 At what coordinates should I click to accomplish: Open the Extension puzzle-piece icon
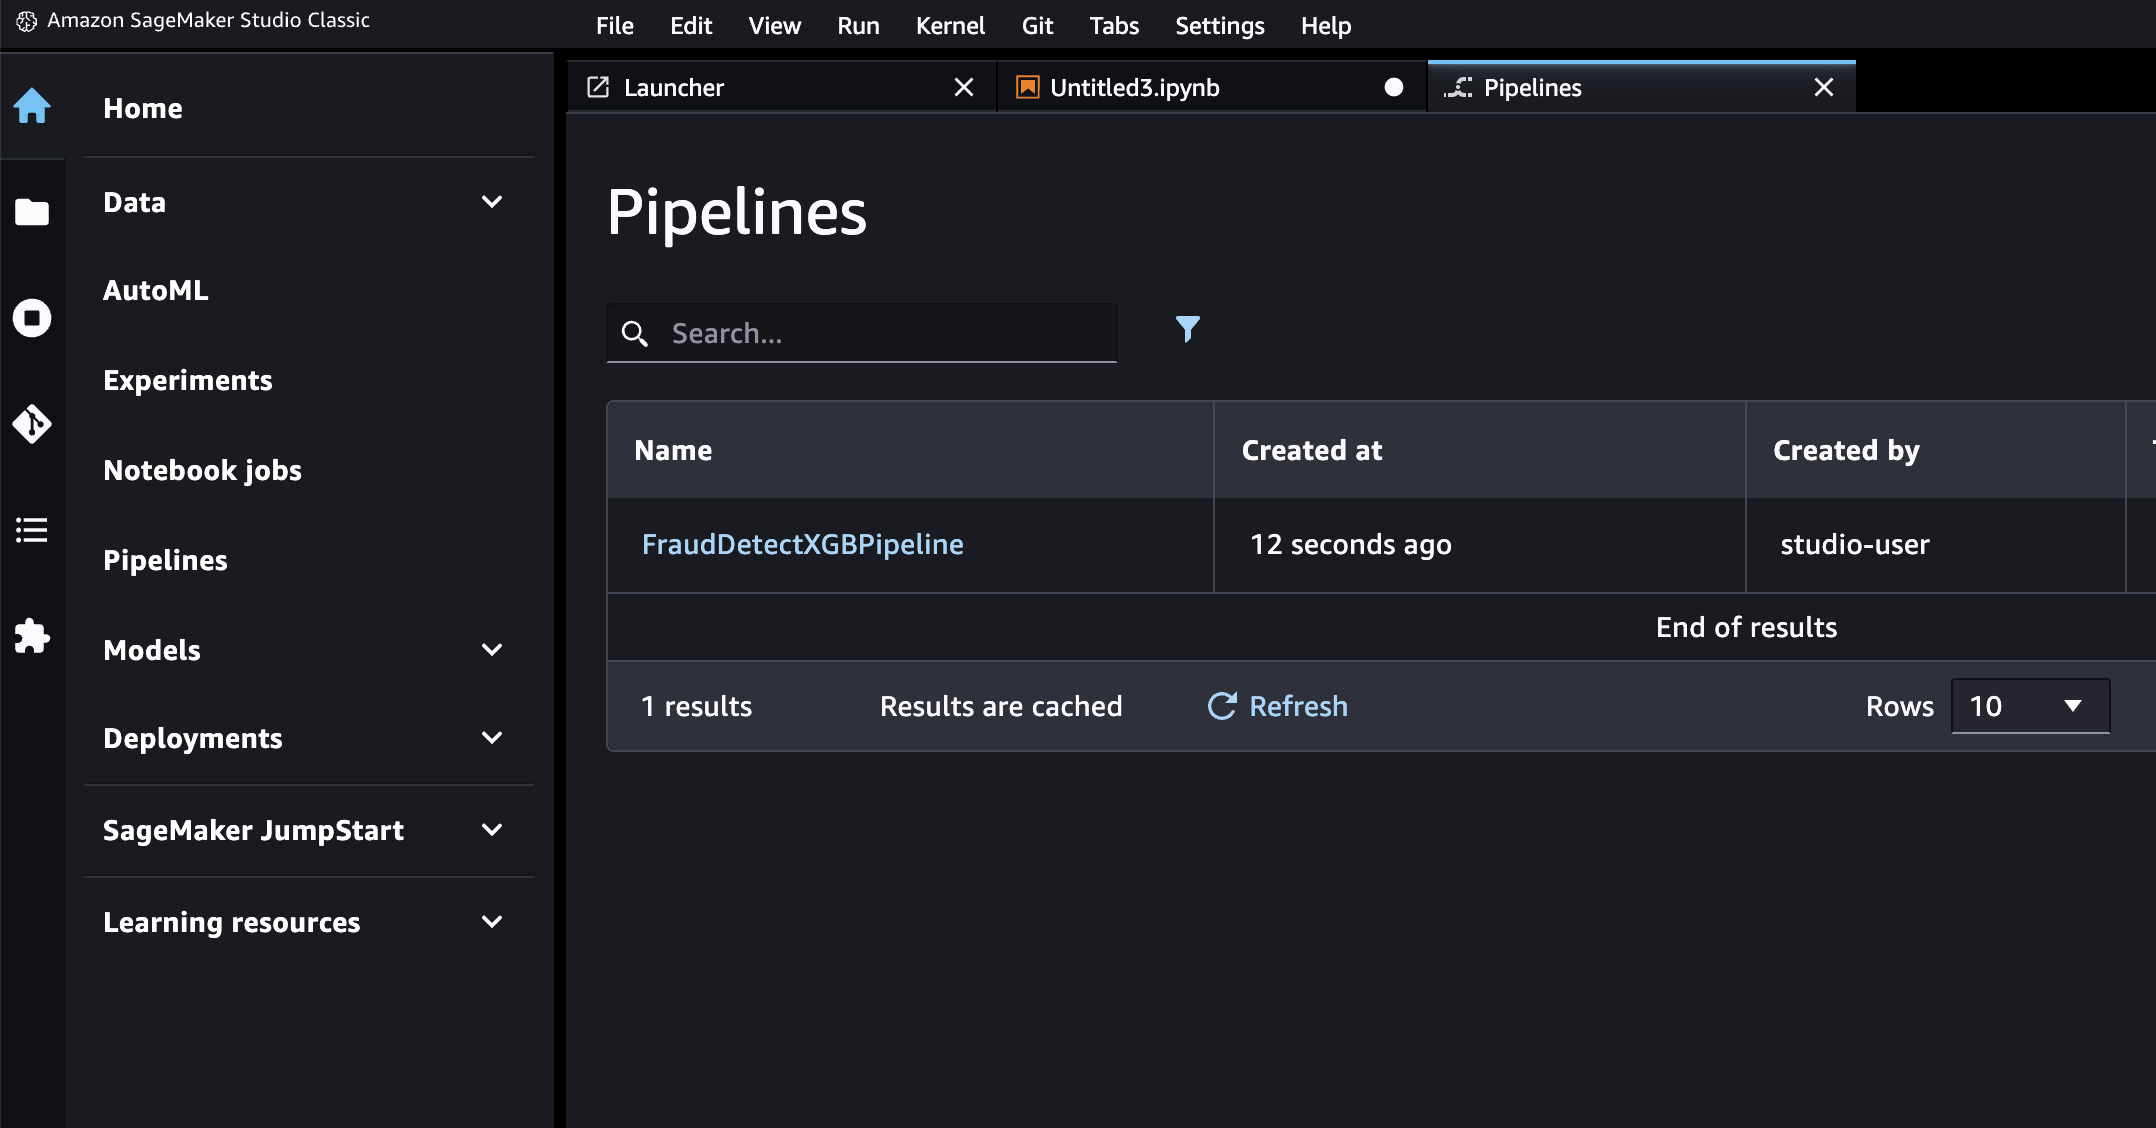point(32,636)
